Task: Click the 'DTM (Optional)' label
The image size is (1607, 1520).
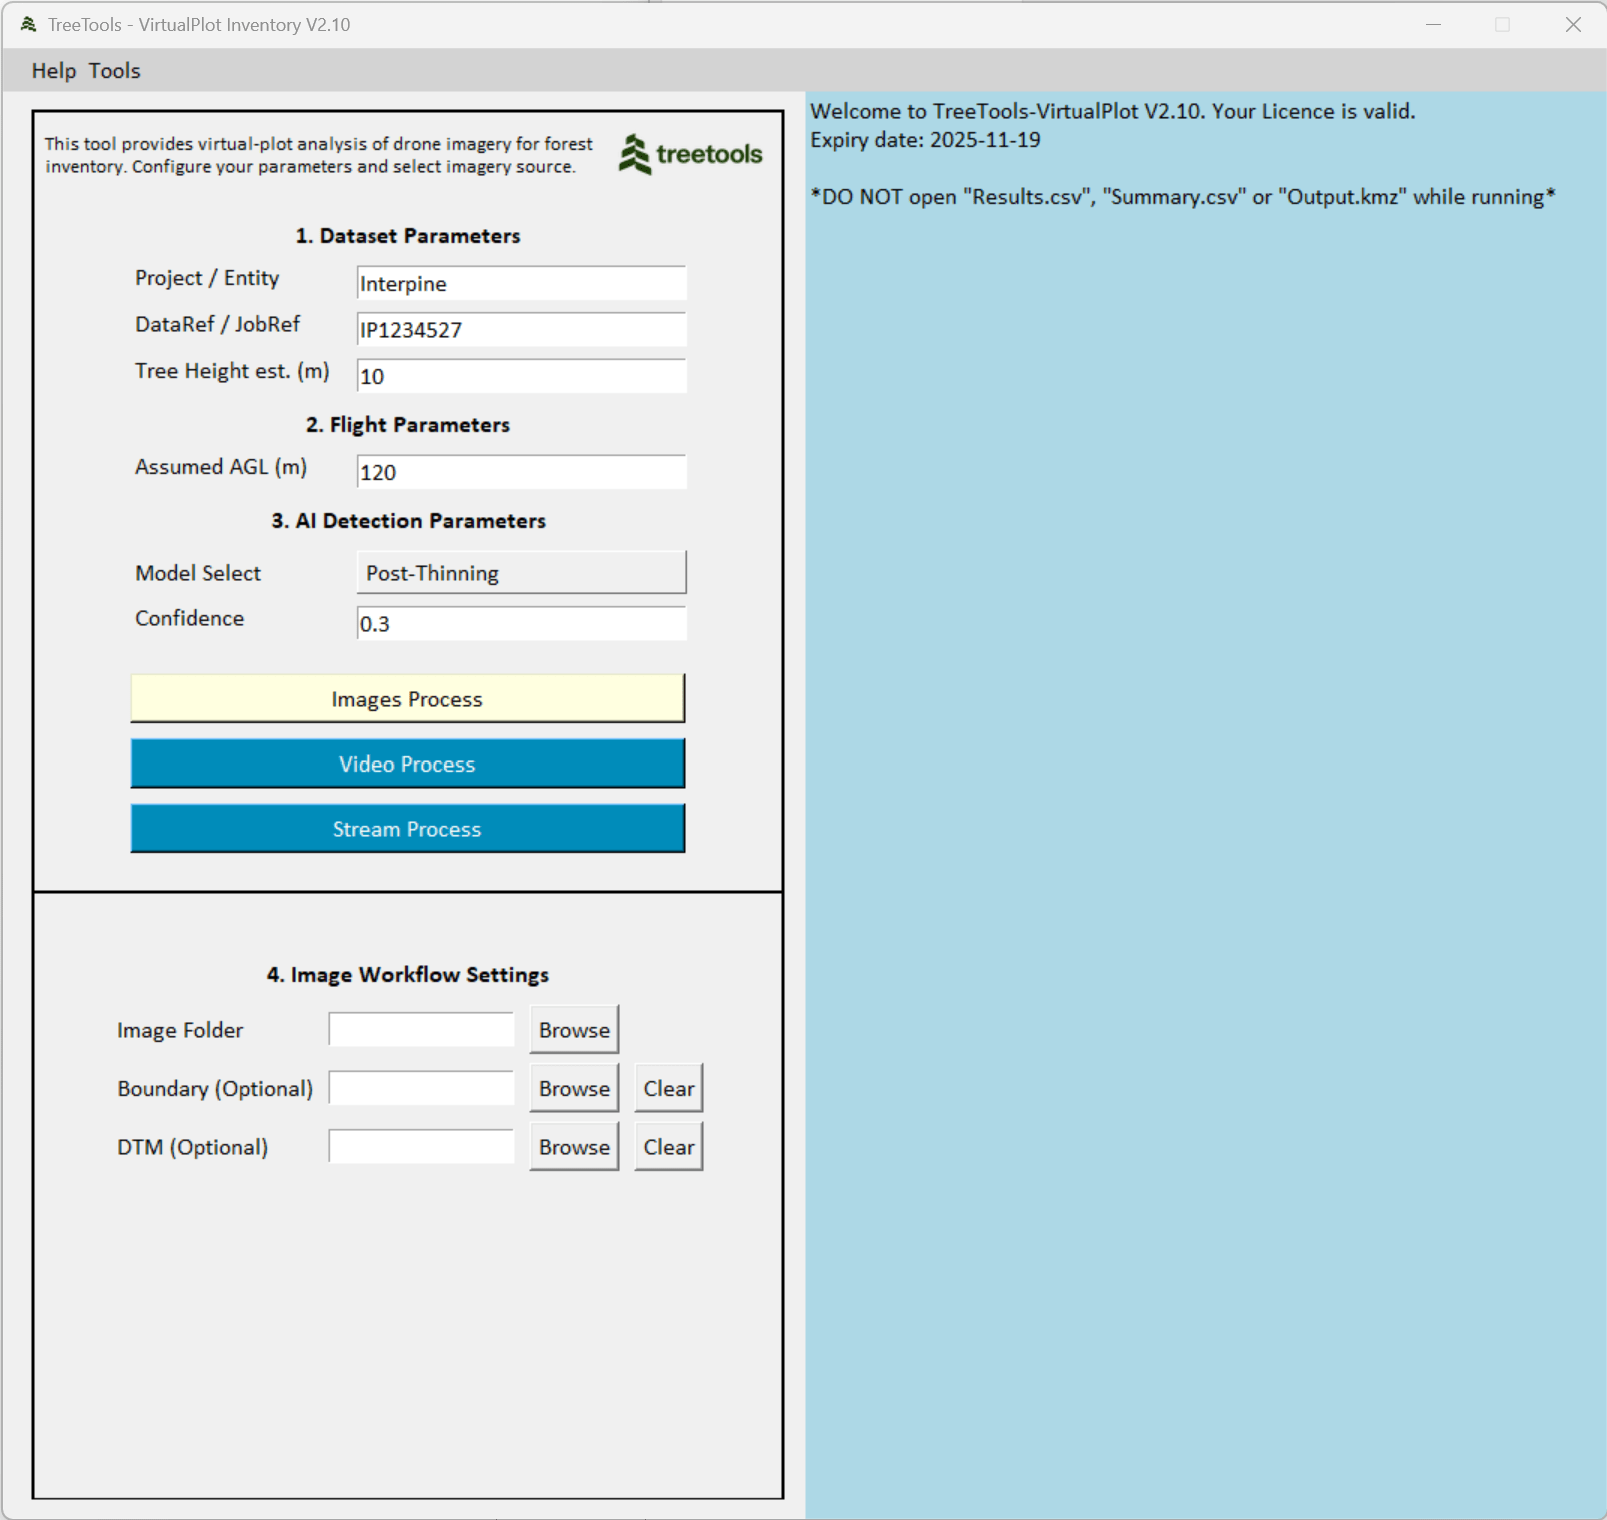Action: [192, 1147]
